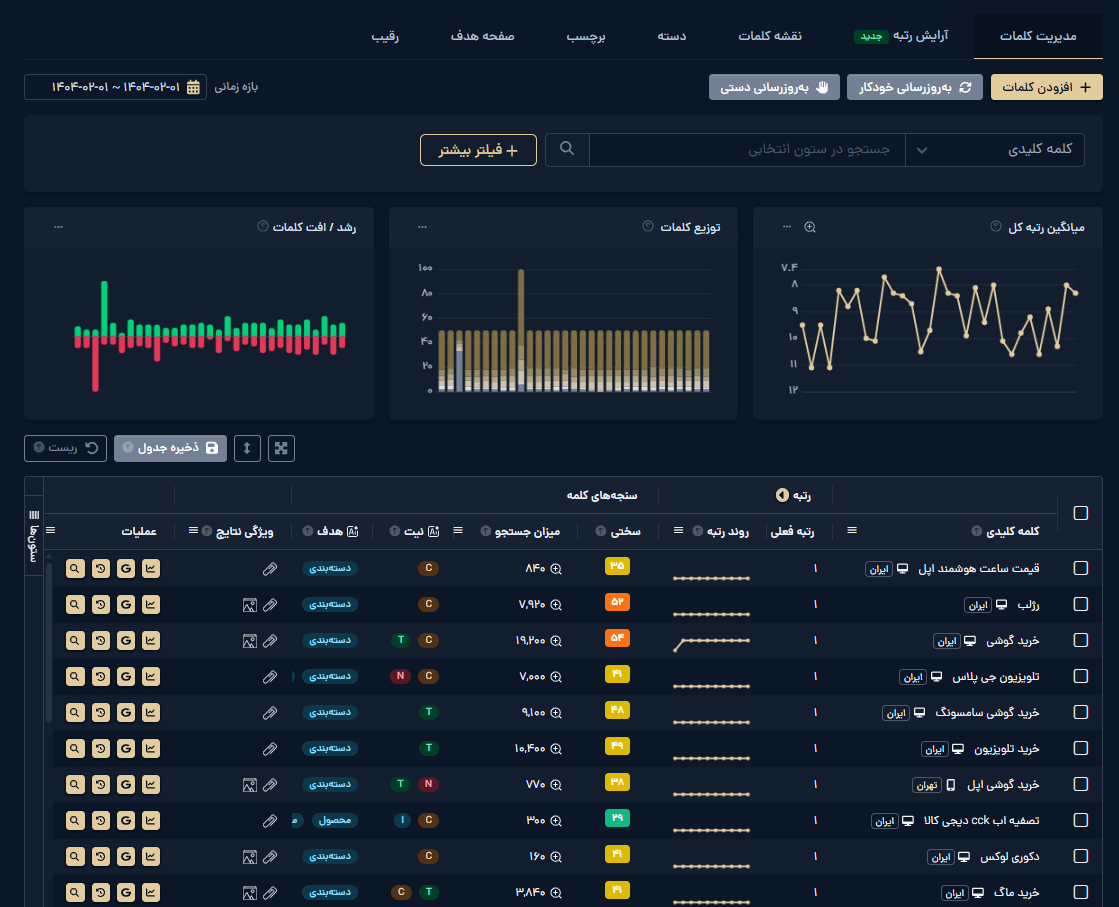Tick the select-all checkbox in table header
Screen dimensions: 1119x907
click(1081, 513)
